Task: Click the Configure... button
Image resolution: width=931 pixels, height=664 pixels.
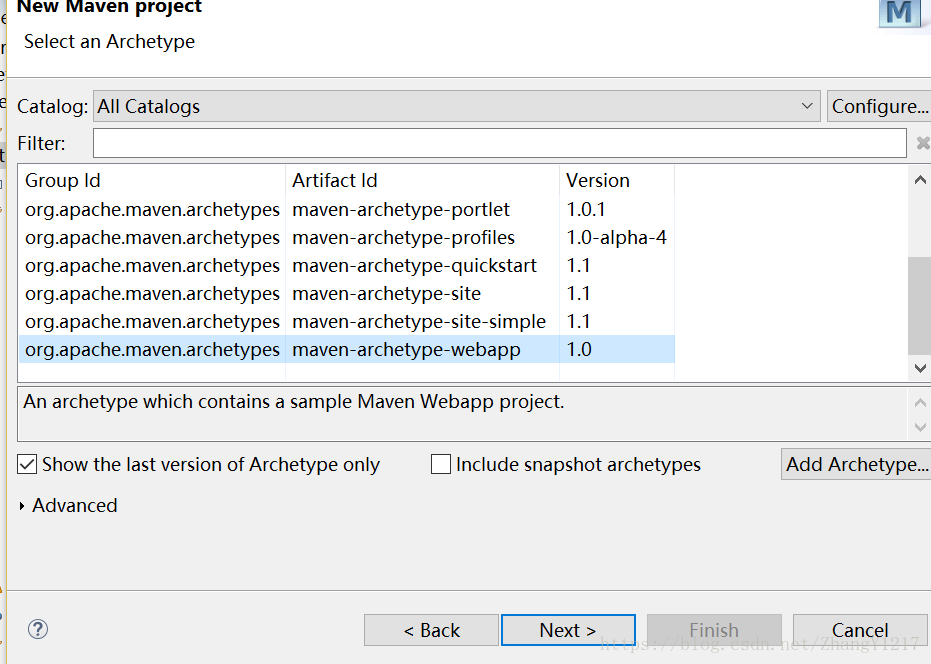Action: [879, 106]
